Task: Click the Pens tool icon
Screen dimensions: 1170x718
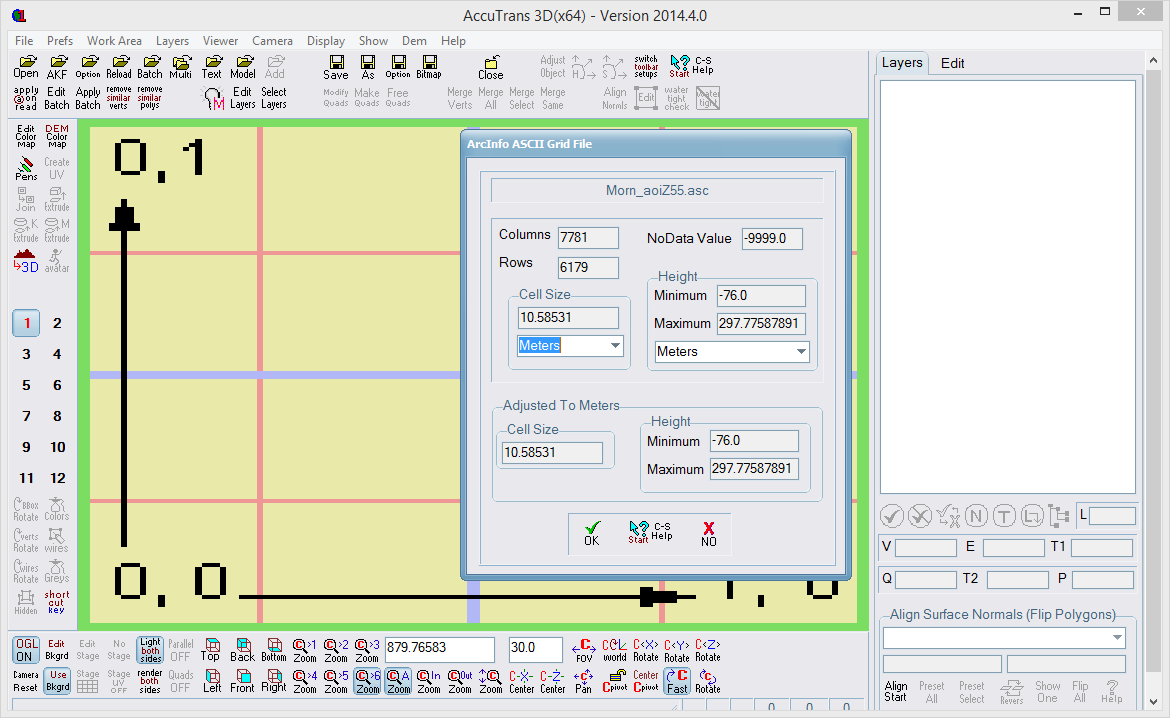Action: pos(26,168)
